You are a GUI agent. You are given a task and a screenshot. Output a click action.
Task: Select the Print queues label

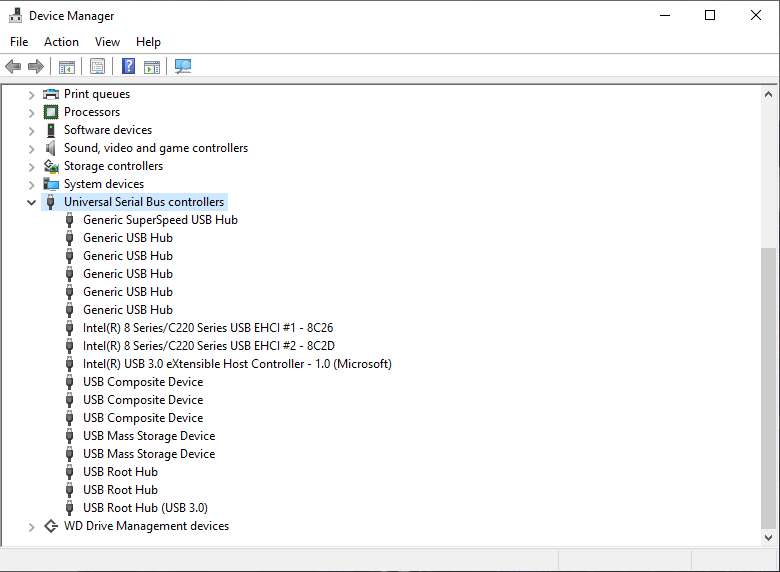coord(97,94)
